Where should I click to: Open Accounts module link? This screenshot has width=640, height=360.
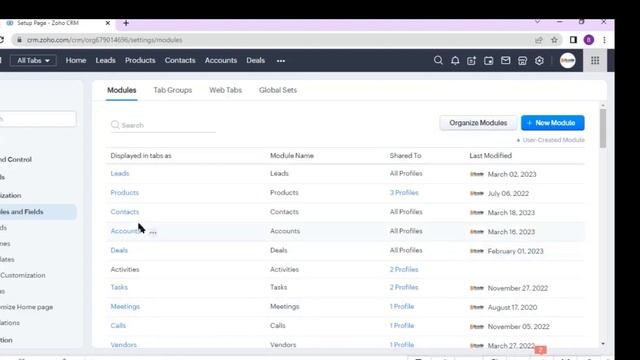pos(126,231)
